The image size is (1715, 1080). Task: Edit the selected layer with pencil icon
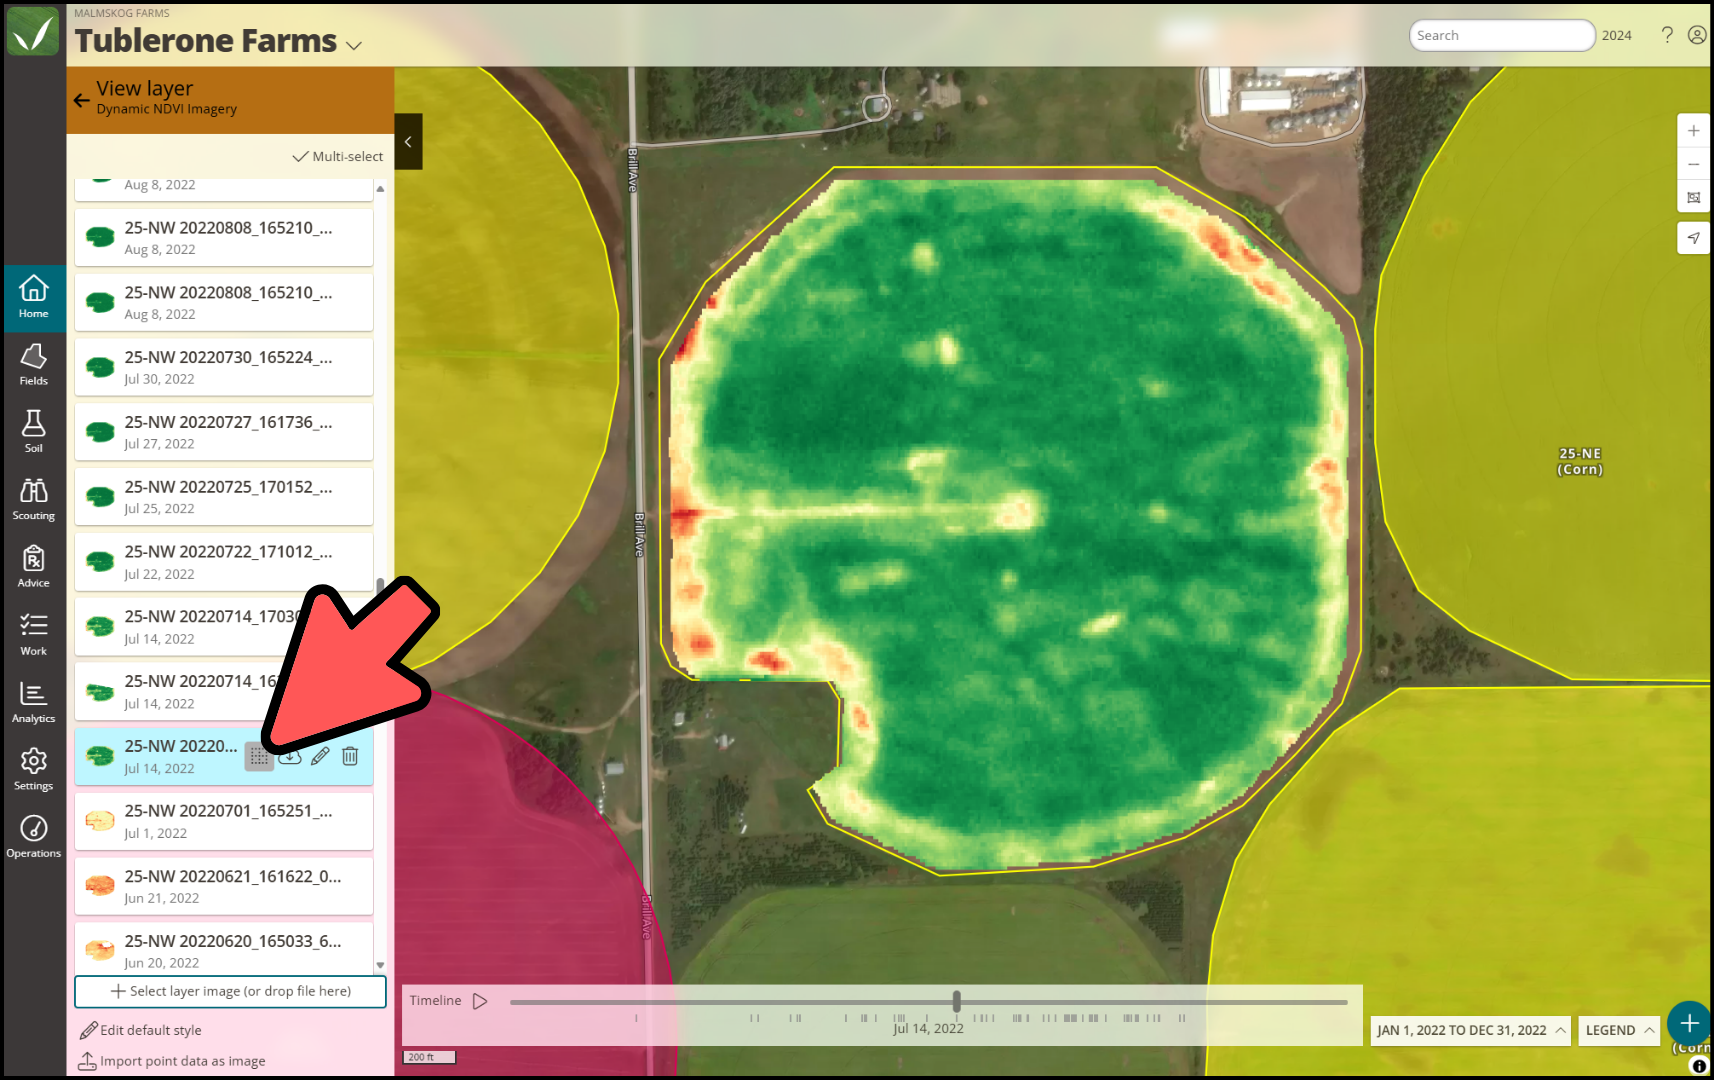pyautogui.click(x=320, y=757)
